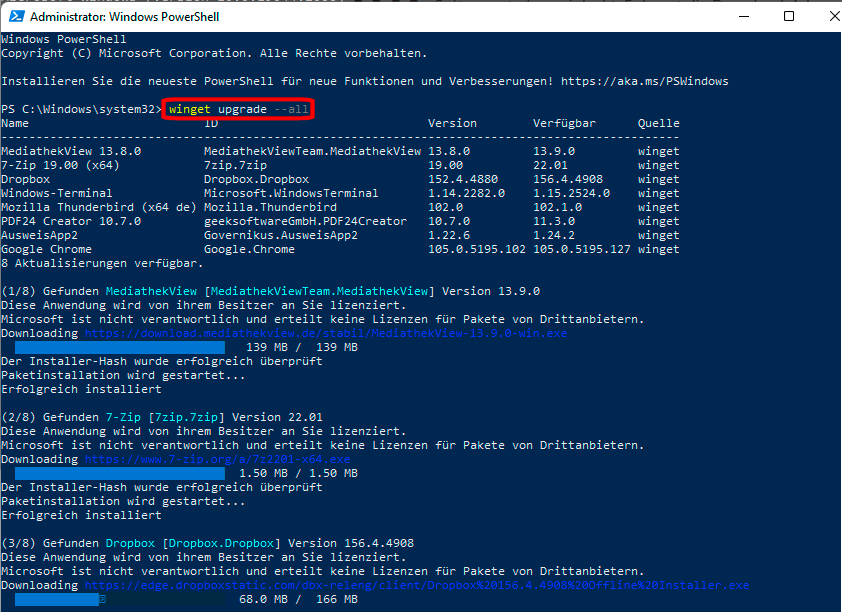Close the PowerShell window
Screen dimensions: 842x612
pos(834,16)
